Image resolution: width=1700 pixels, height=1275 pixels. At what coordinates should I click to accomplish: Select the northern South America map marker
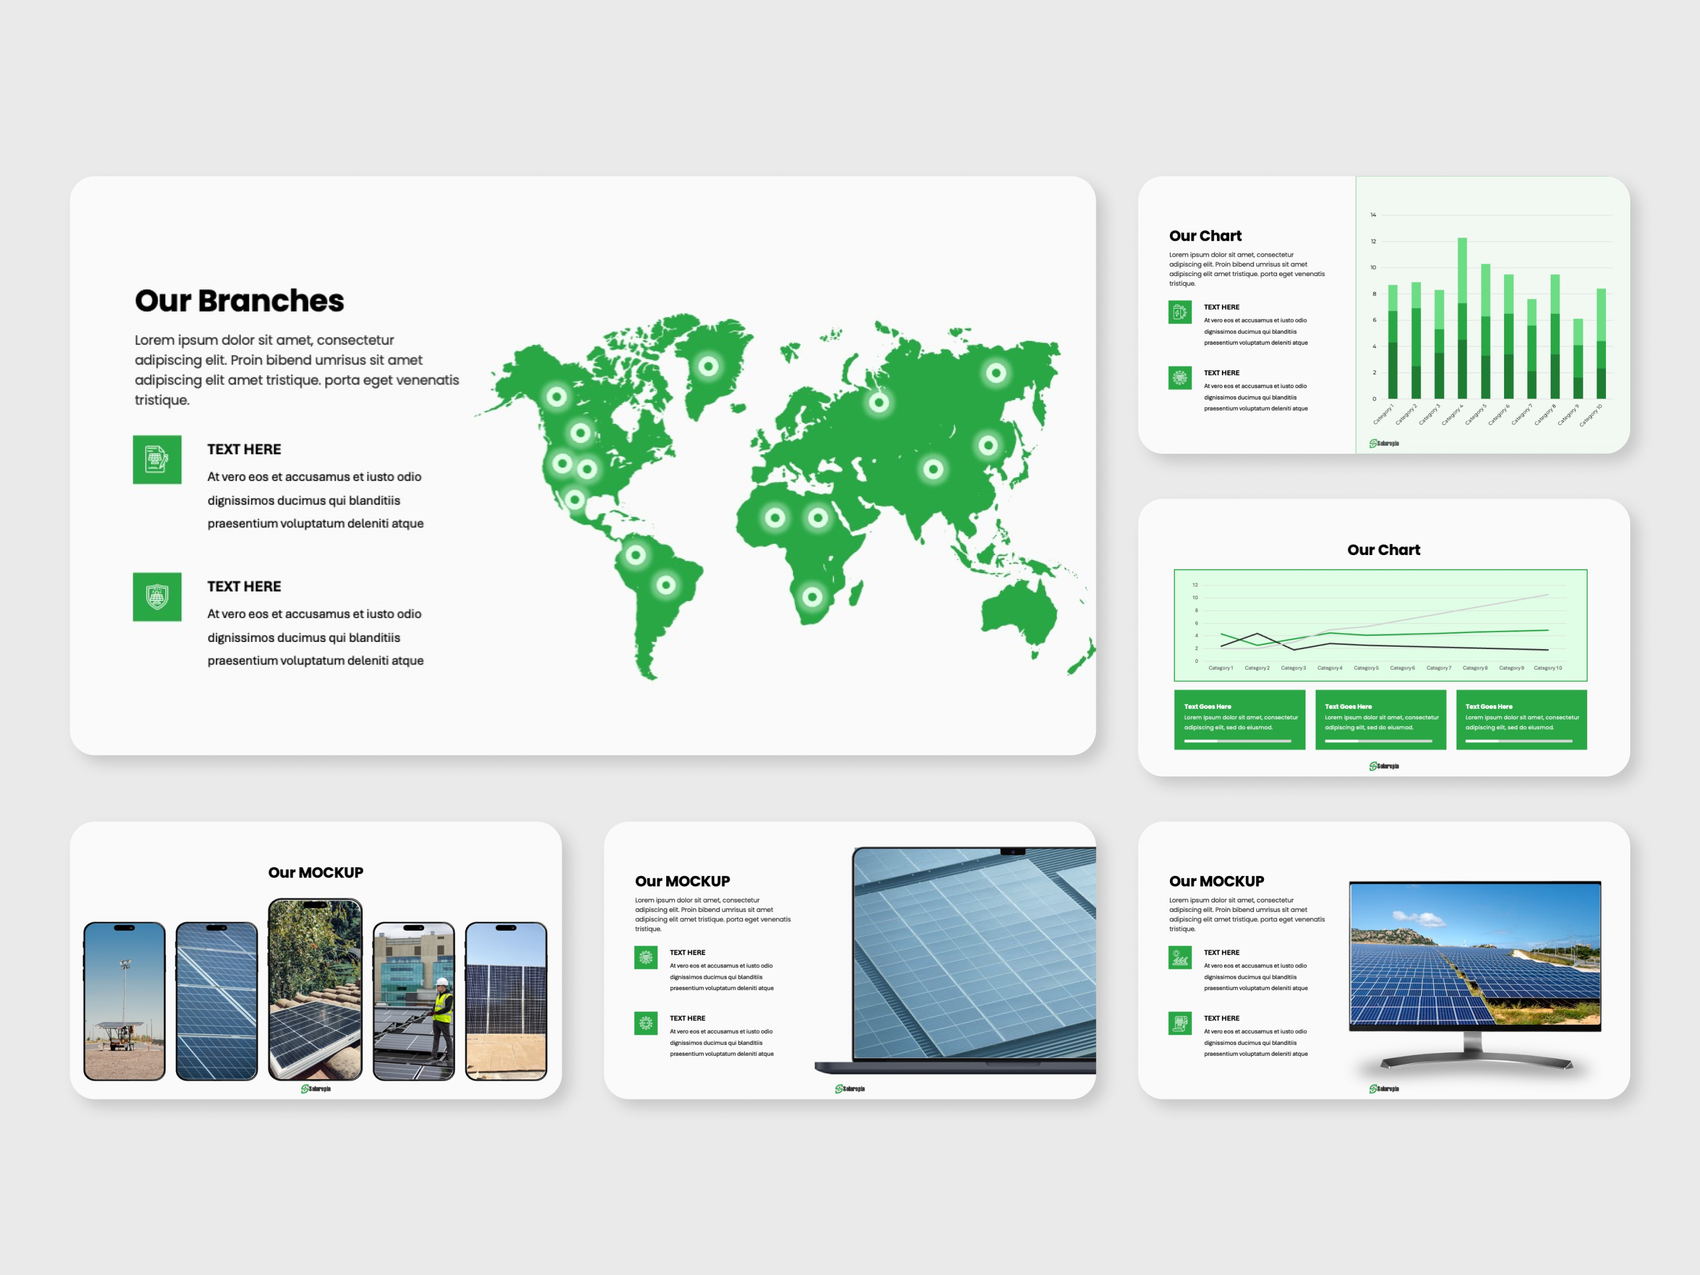pyautogui.click(x=636, y=554)
